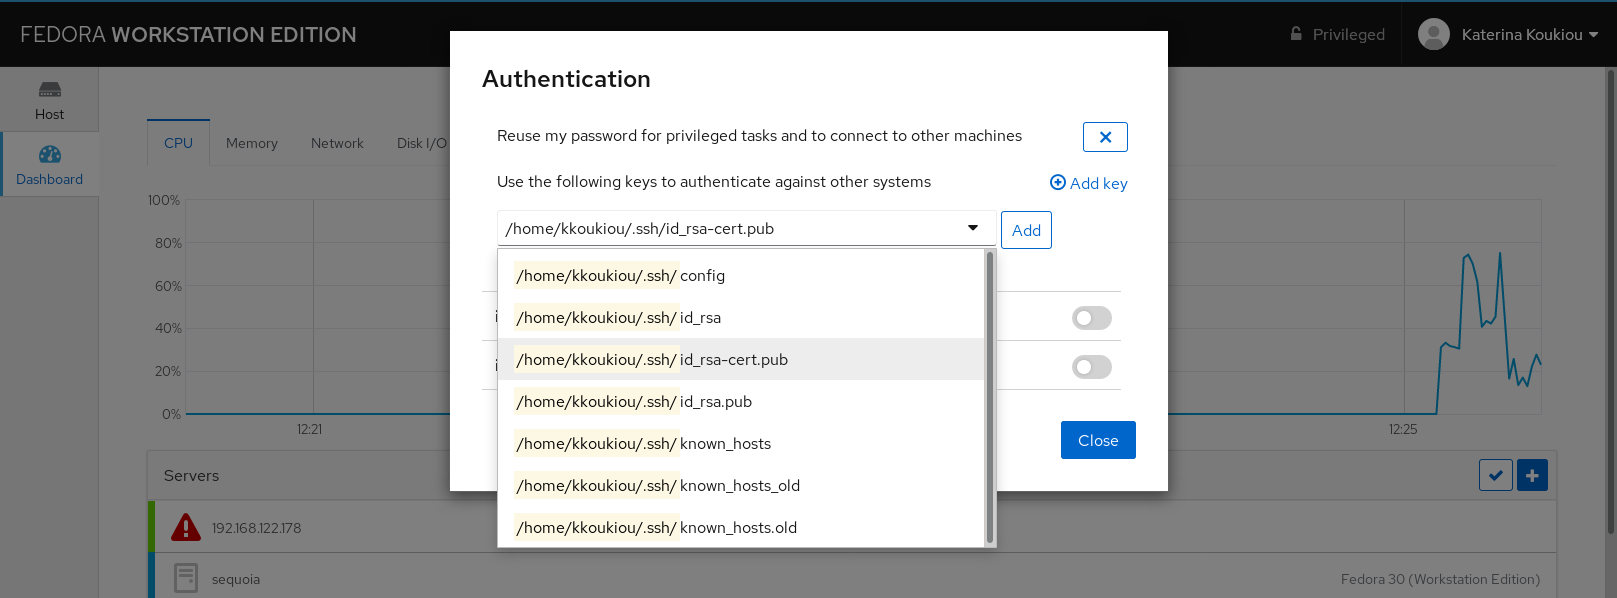
Task: Toggle the first key switch on
Action: [x=1091, y=318]
